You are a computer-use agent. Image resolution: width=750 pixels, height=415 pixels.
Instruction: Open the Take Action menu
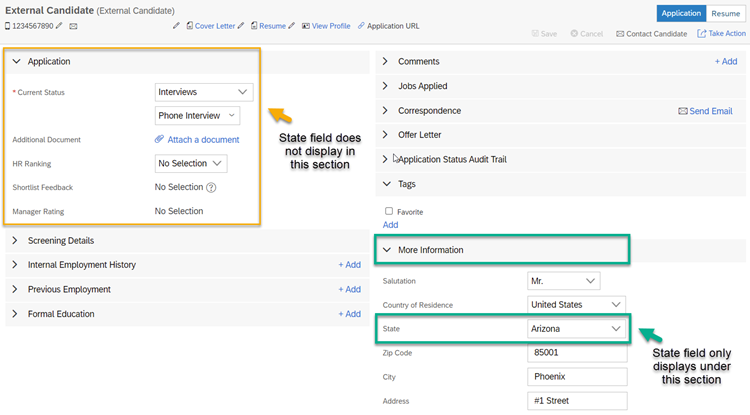pyautogui.click(x=721, y=33)
